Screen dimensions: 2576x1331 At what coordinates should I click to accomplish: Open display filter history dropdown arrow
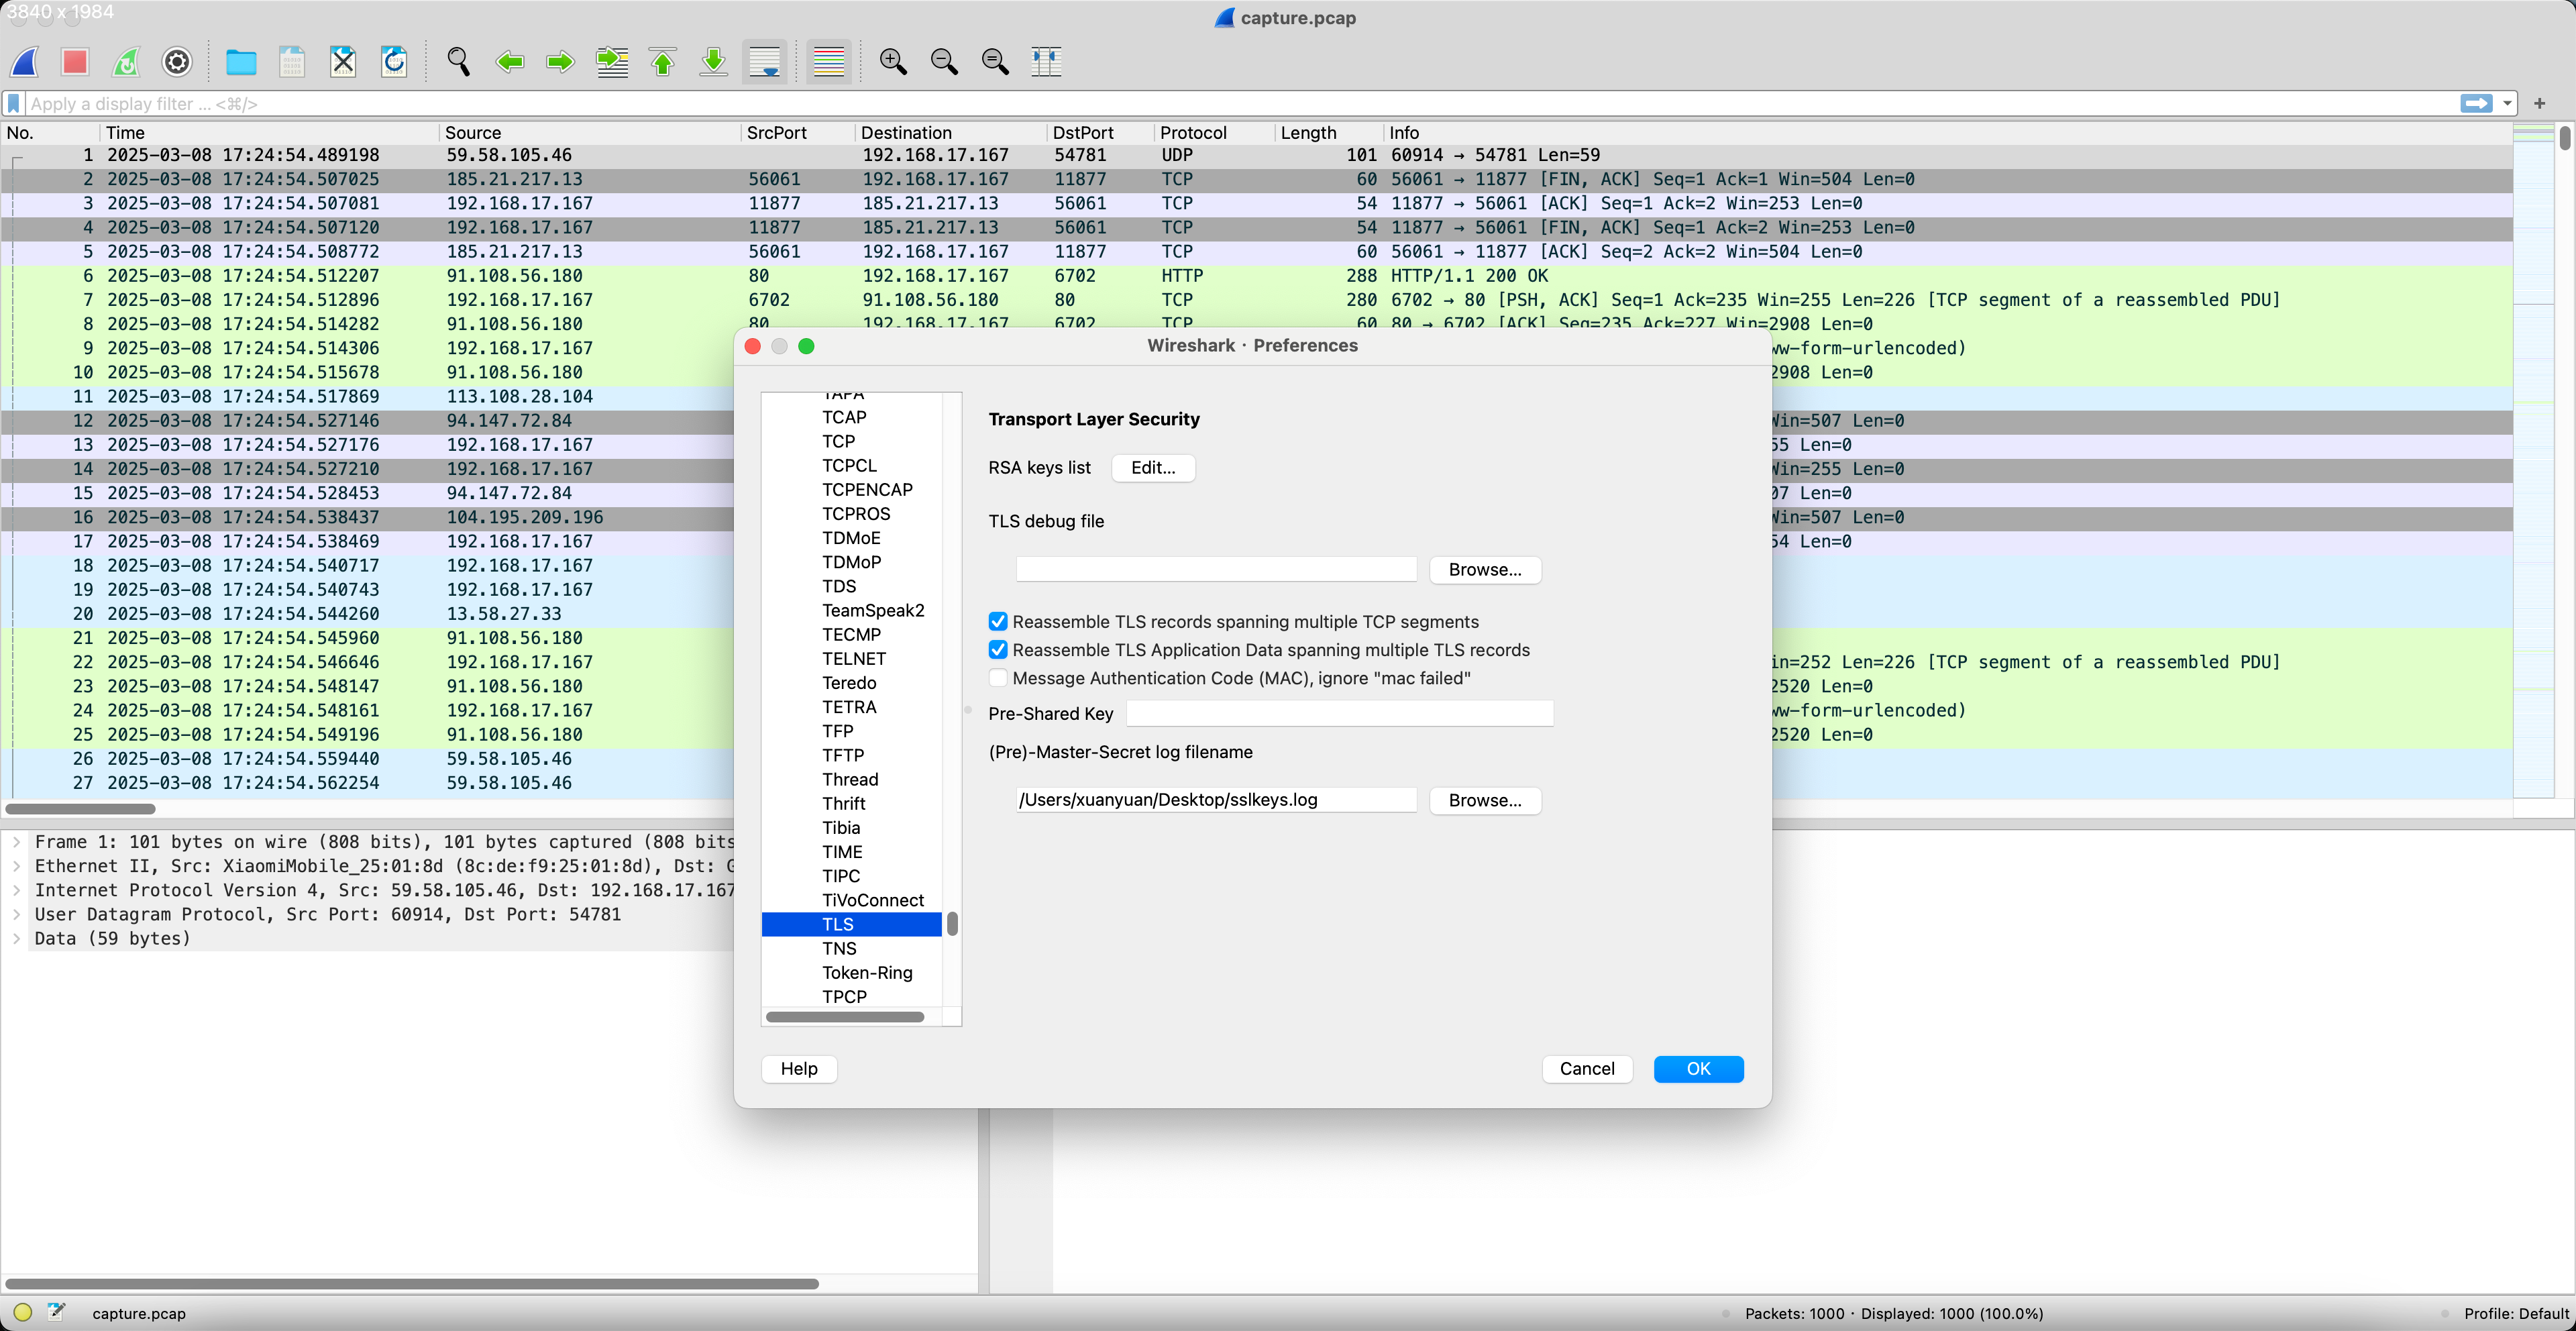[2507, 104]
